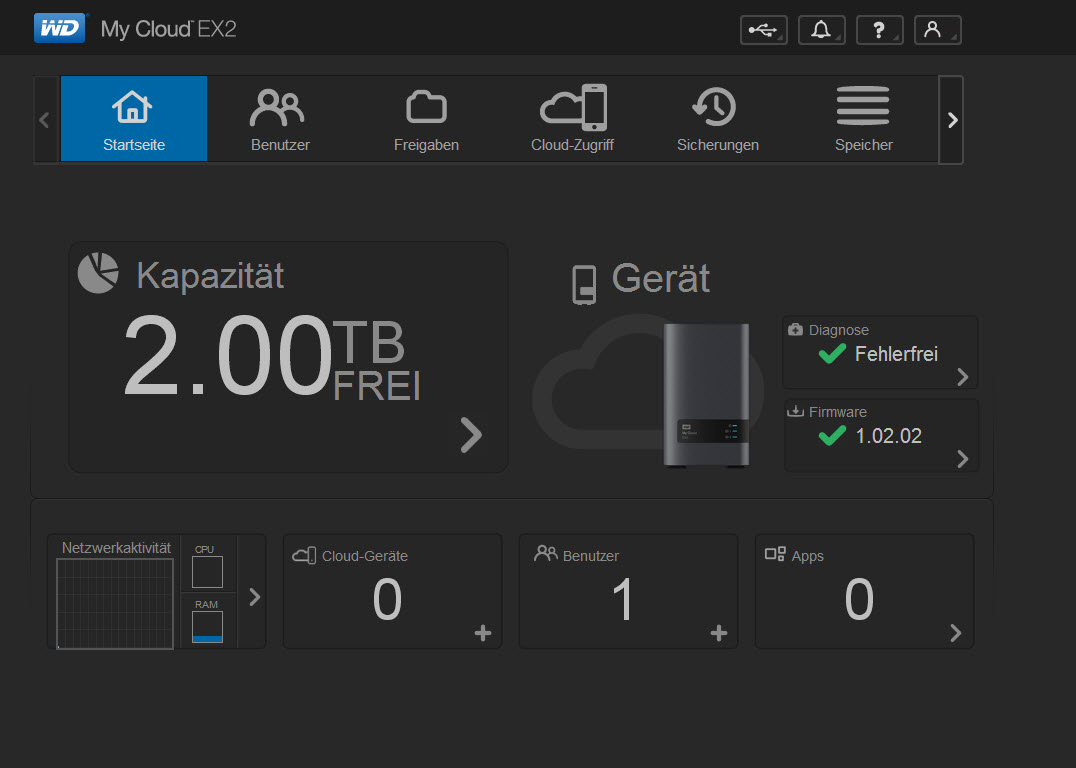Viewport: 1076px width, 768px height.
Task: Click the My Cloud EX2 title
Action: 168,29
